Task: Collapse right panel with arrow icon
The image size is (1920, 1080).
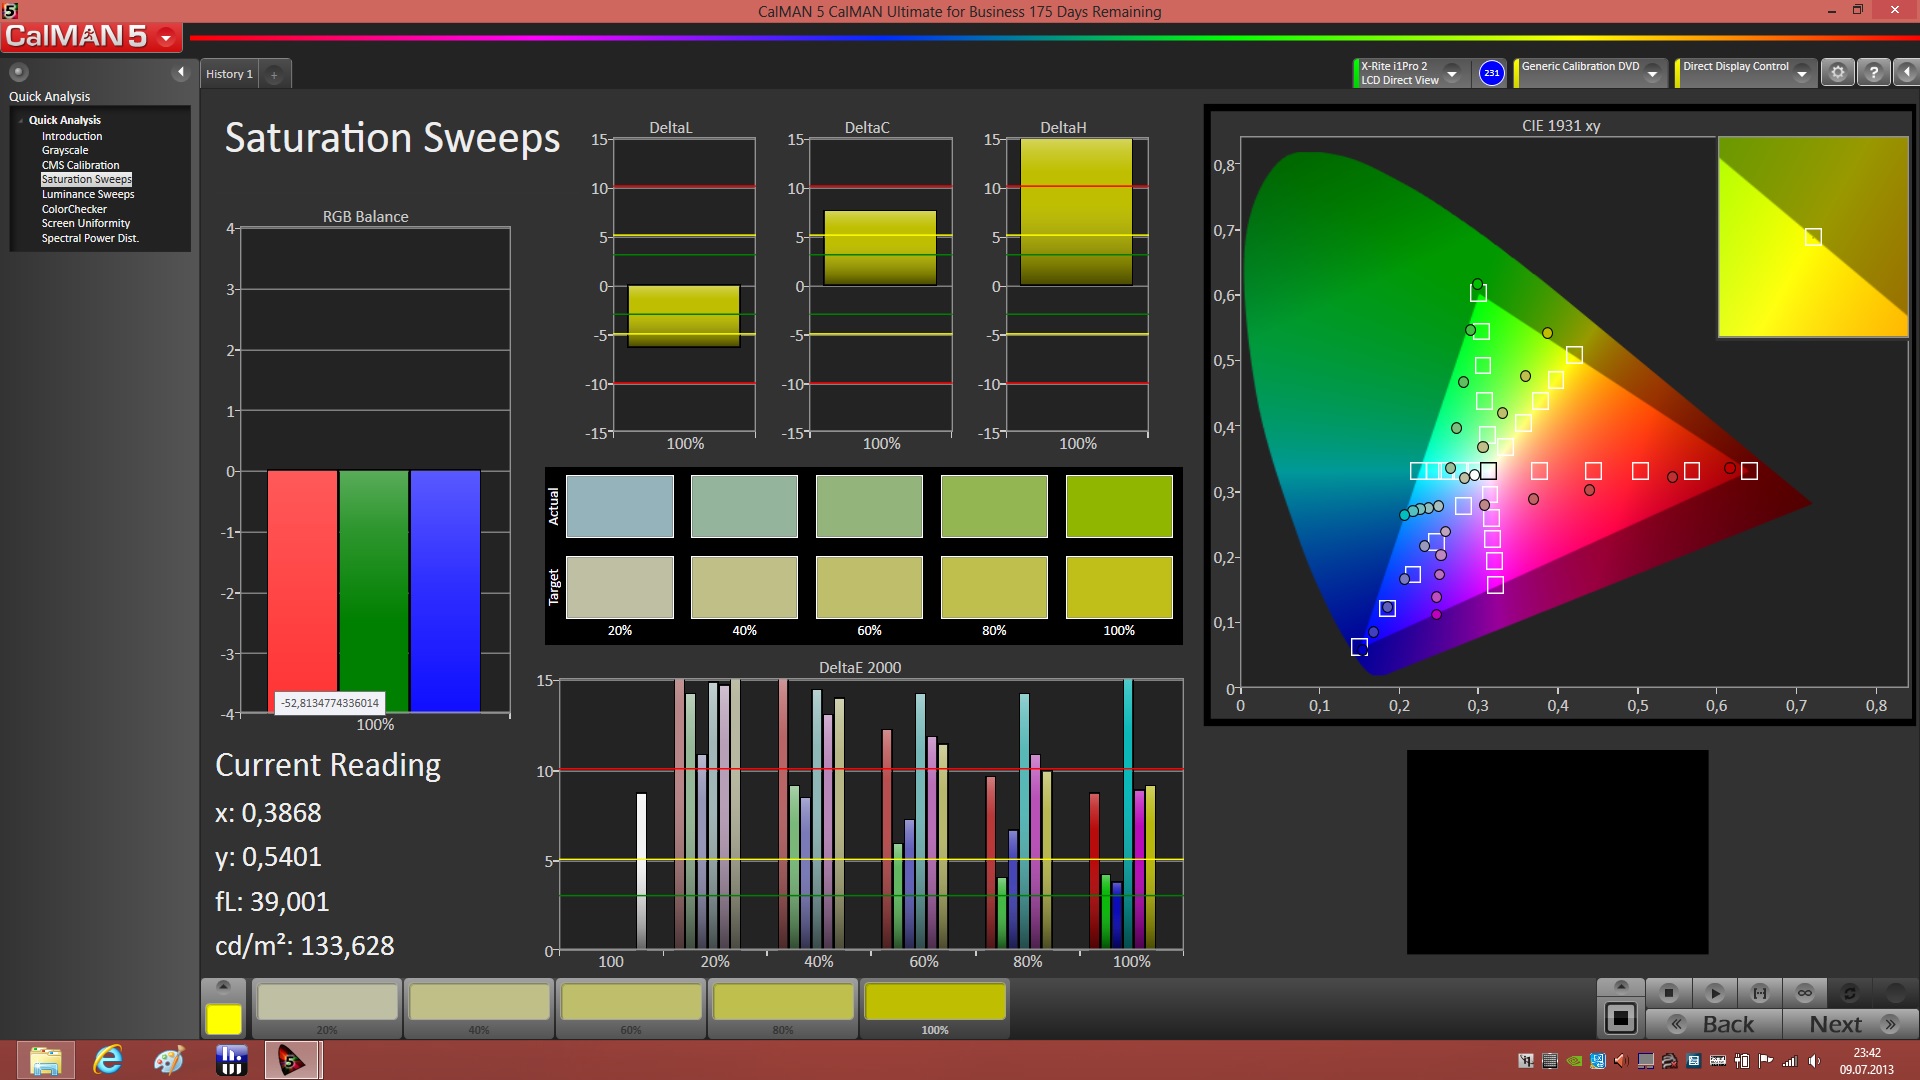Action: pyautogui.click(x=1907, y=73)
